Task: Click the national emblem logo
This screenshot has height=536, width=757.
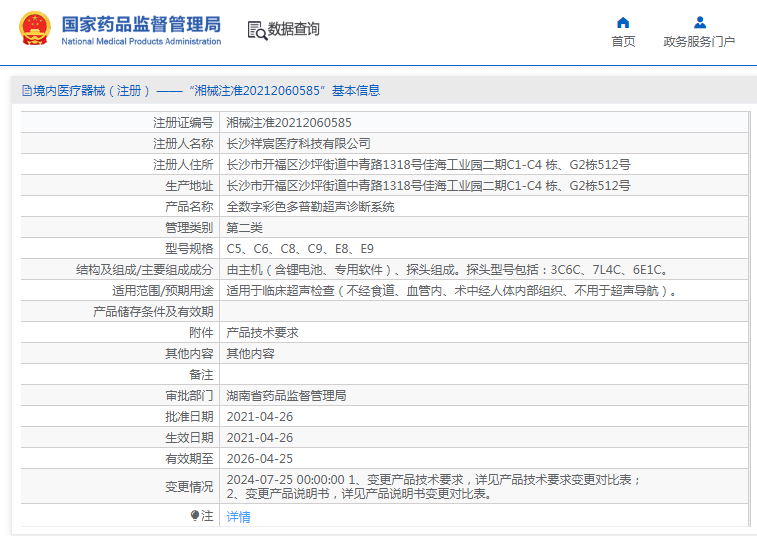Action: (x=33, y=29)
